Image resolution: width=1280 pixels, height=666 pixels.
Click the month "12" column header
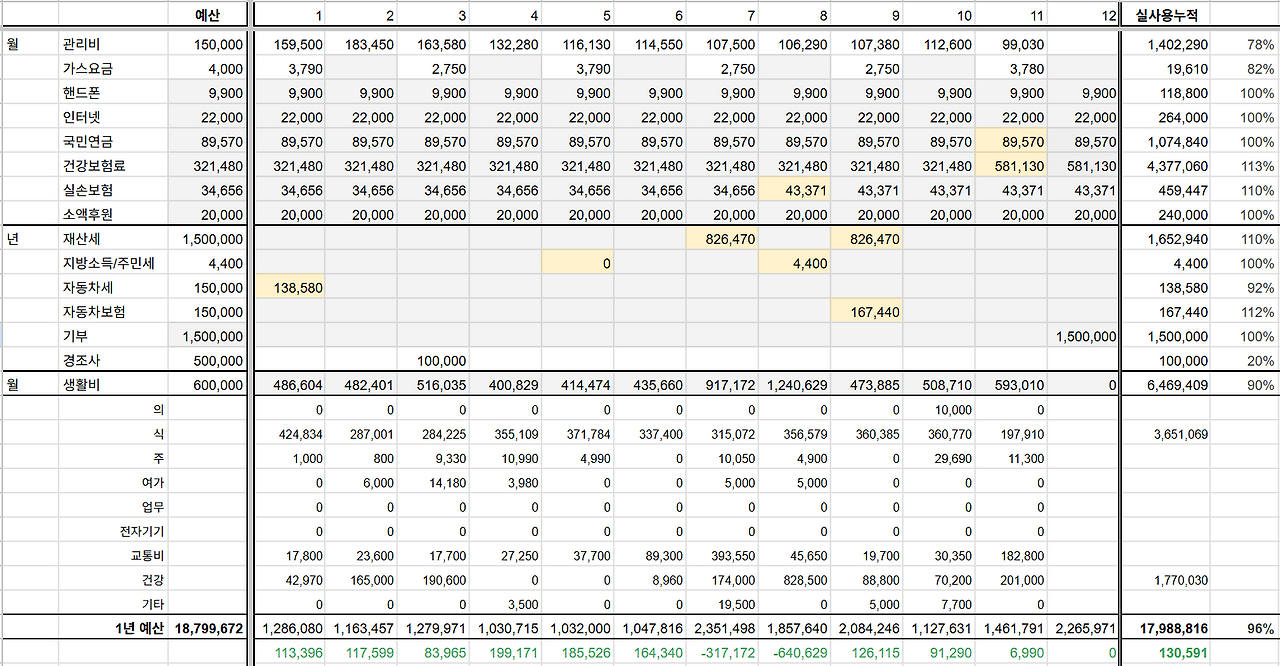pyautogui.click(x=1107, y=16)
